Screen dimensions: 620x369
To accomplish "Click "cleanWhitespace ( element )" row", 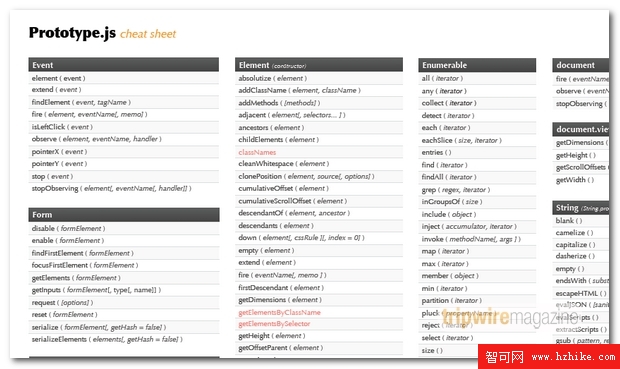I will tap(319, 164).
